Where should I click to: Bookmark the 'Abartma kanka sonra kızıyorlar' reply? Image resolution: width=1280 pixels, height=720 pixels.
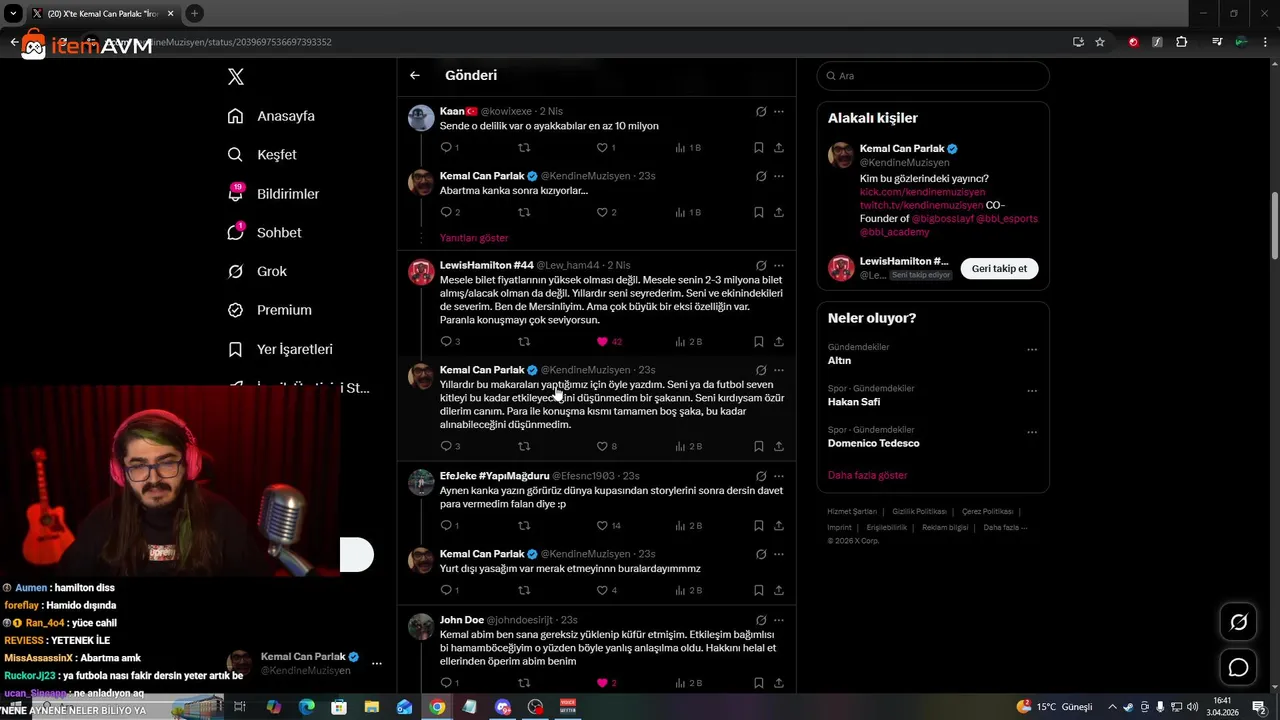(759, 212)
